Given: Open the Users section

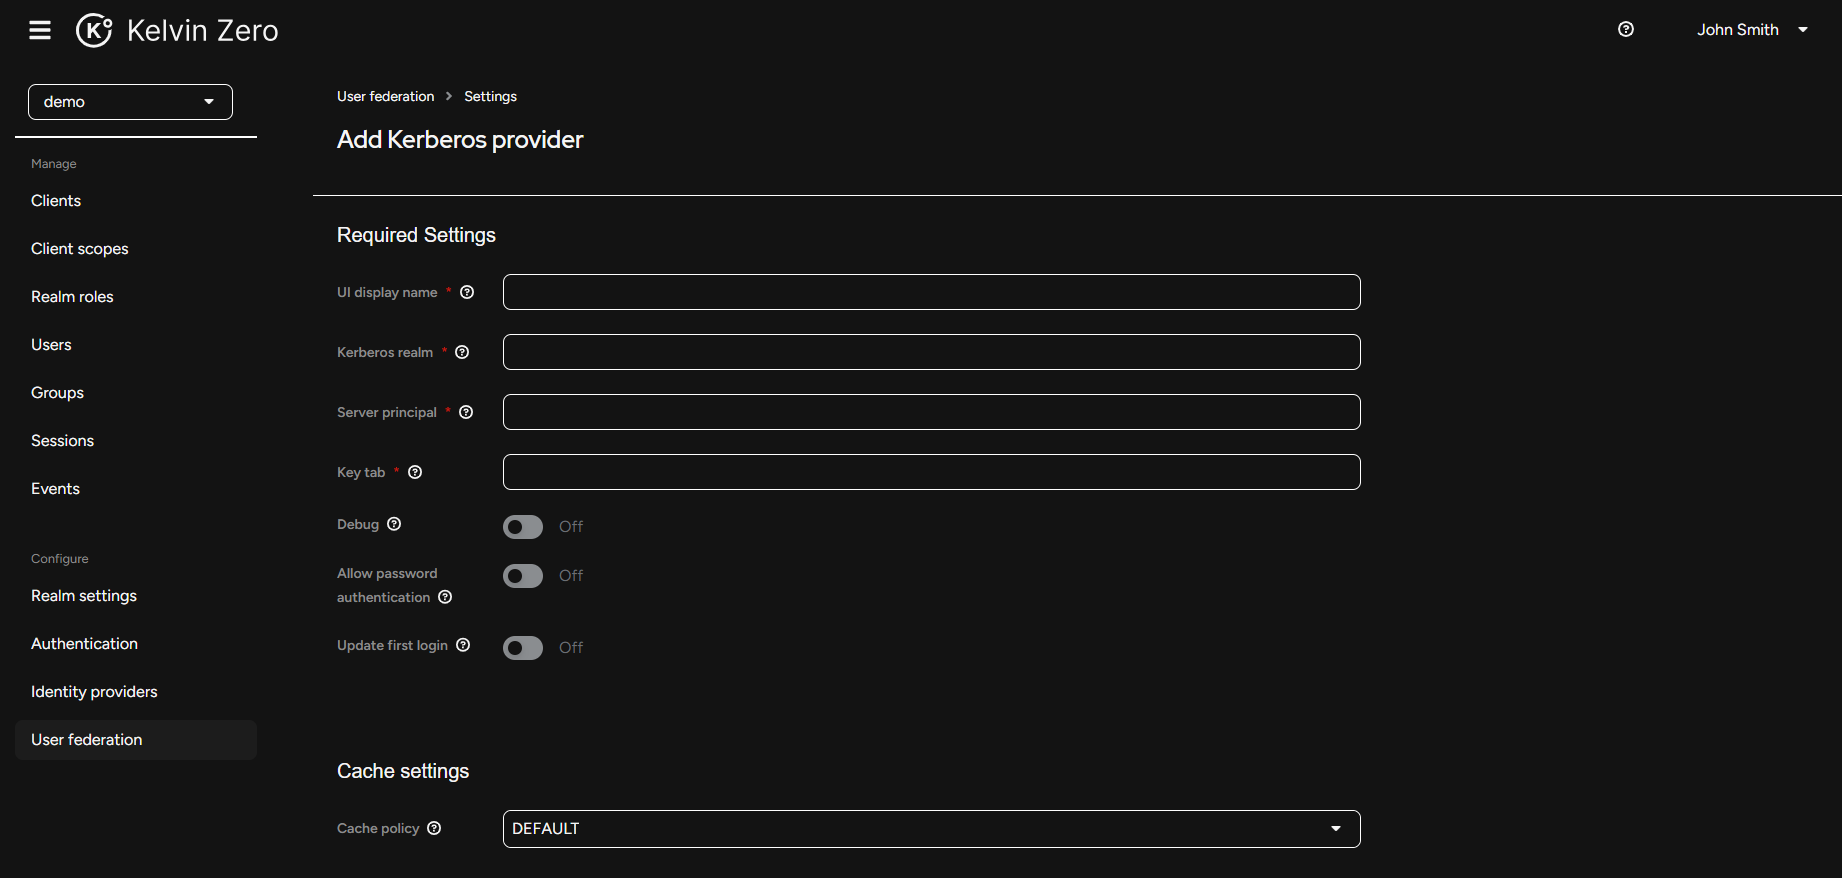Looking at the screenshot, I should pos(136,345).
